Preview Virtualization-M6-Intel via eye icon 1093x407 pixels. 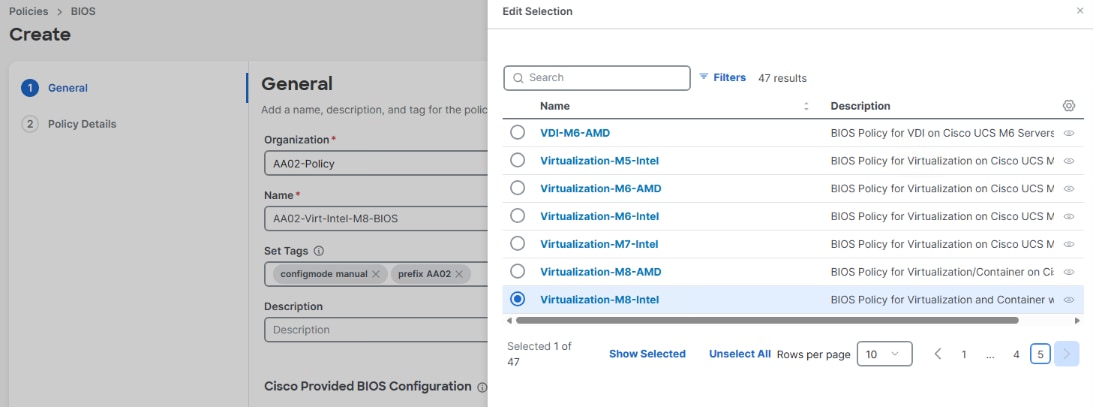click(1069, 217)
